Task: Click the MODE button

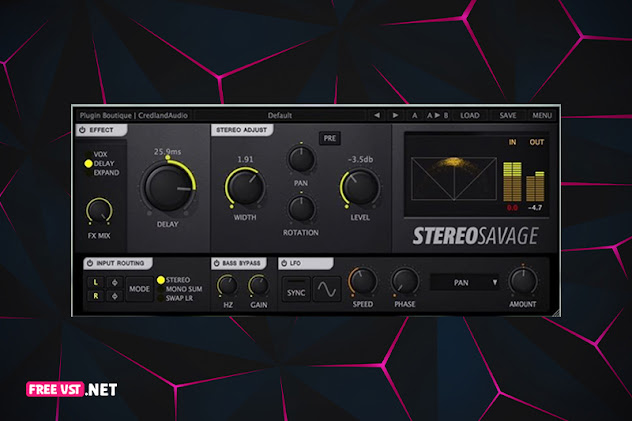Action: coord(139,289)
